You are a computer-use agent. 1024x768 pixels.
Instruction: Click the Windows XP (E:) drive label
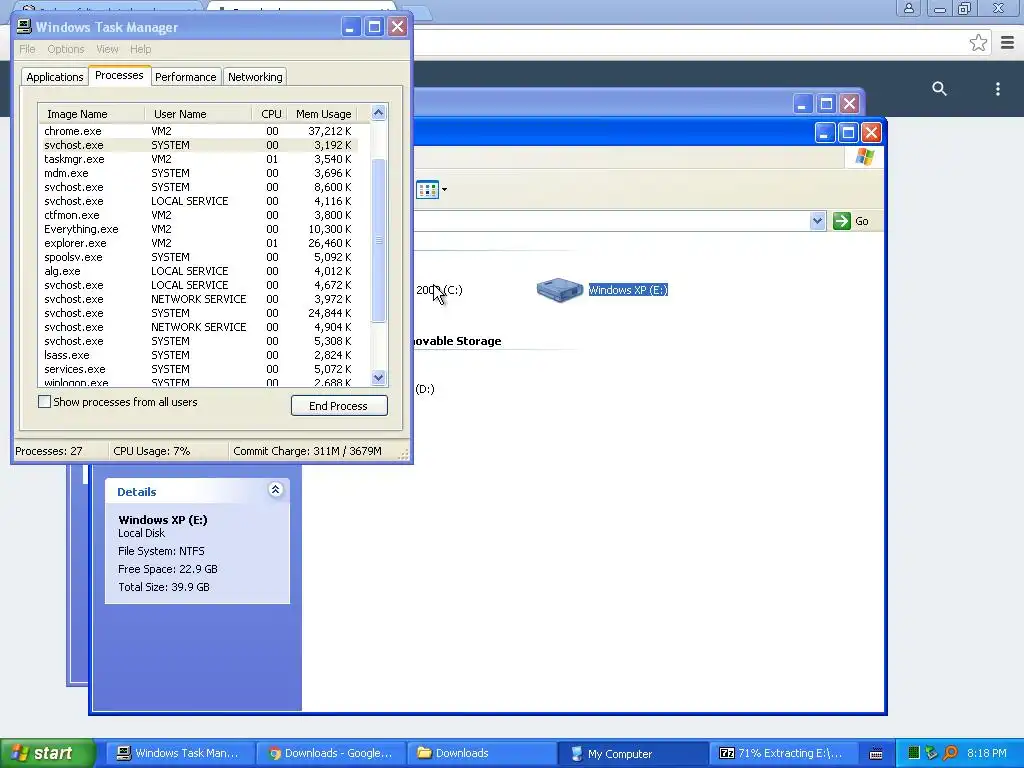coord(628,290)
